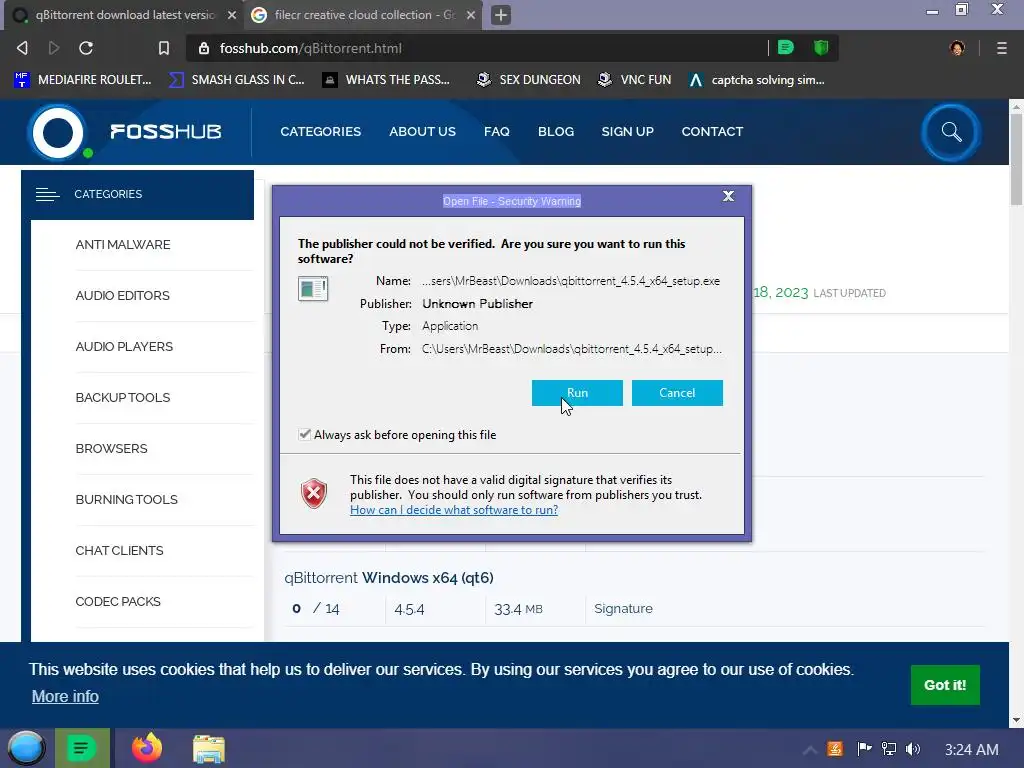This screenshot has width=1024, height=768.
Task: Open SMASH GLASS IN C... bookmark
Action: (x=237, y=80)
